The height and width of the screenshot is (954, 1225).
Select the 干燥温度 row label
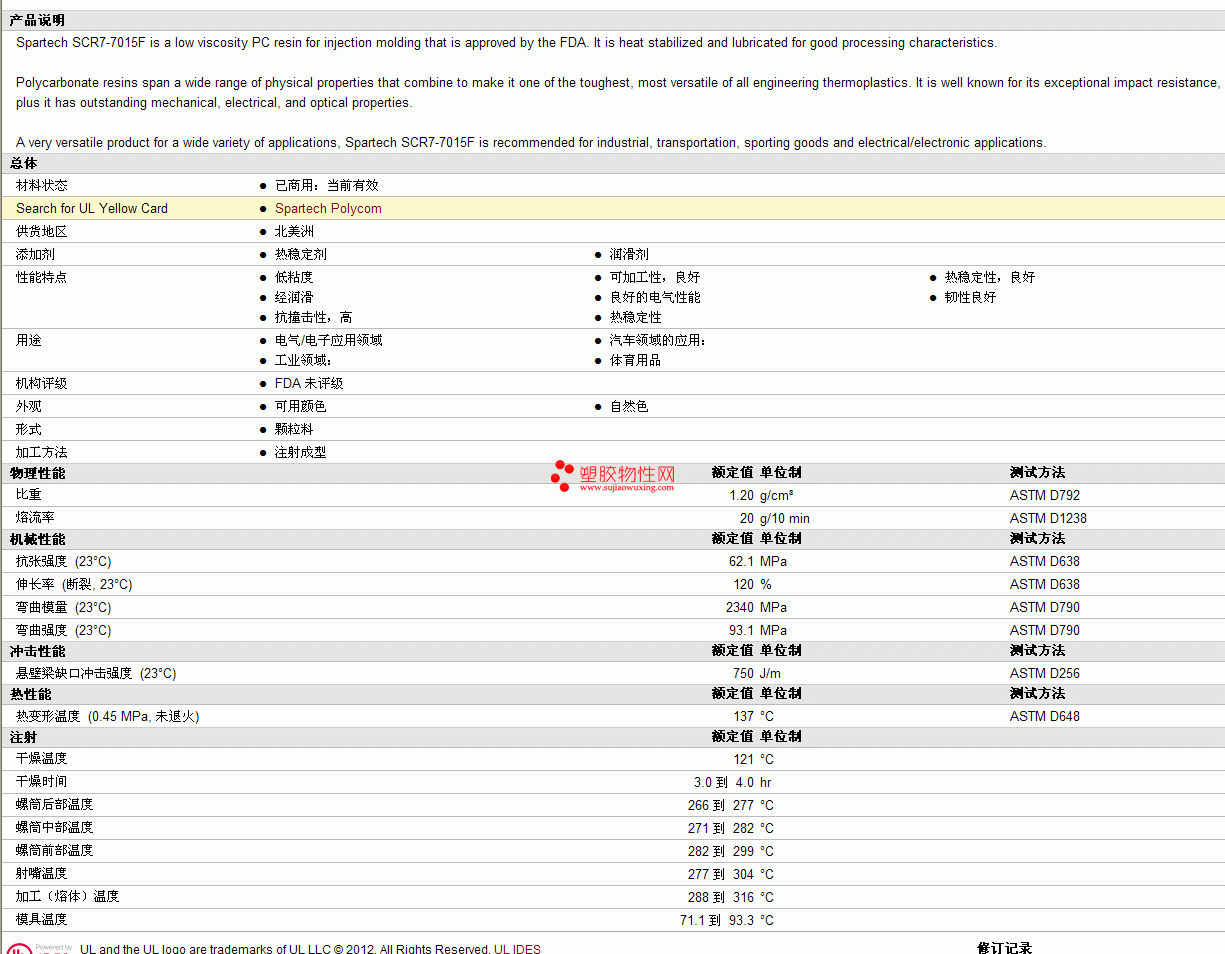click(x=42, y=758)
